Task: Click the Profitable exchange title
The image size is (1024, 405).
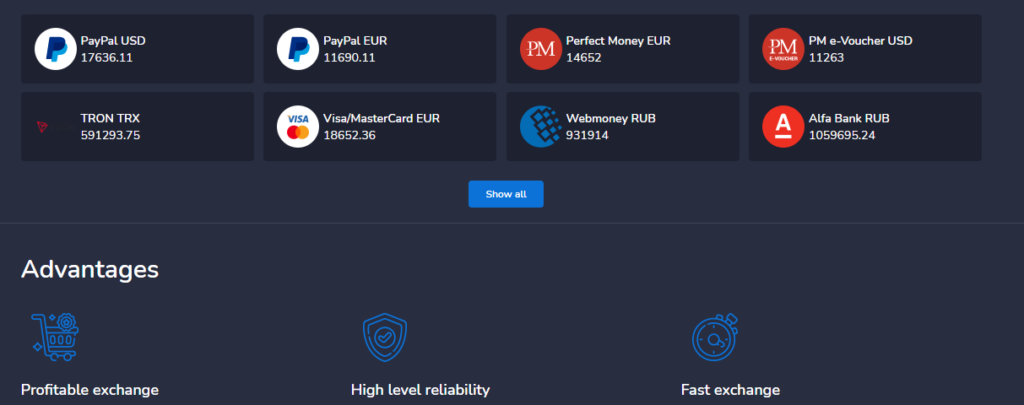Action: click(89, 390)
